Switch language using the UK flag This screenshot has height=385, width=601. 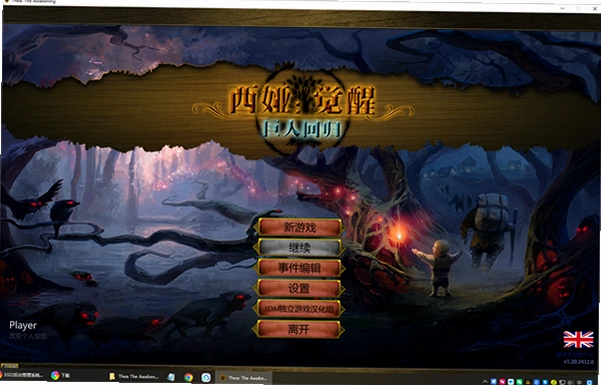point(578,339)
